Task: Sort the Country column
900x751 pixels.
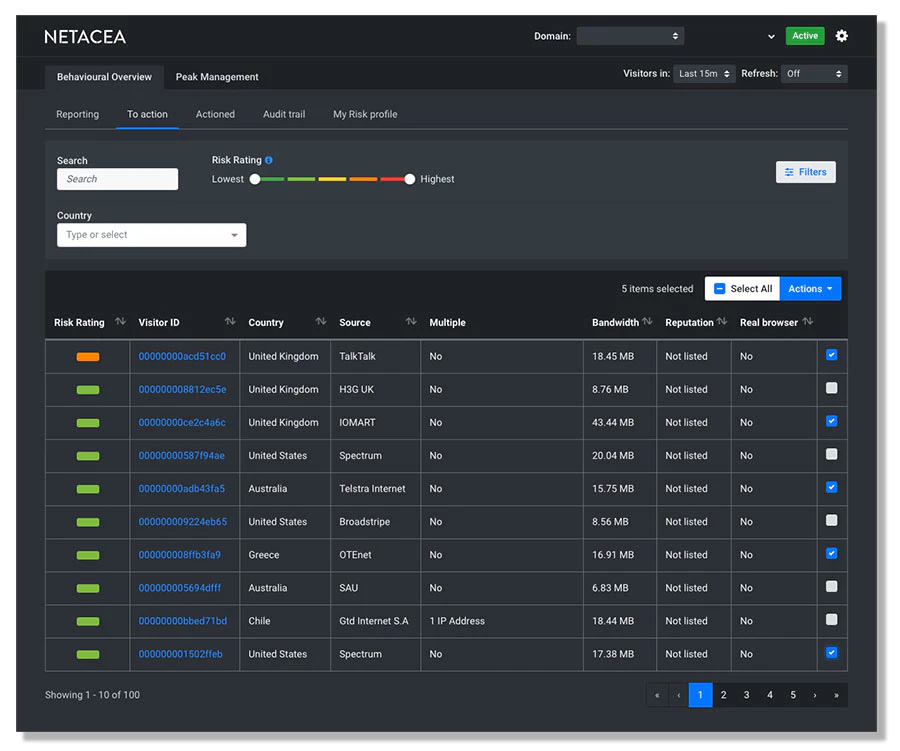Action: point(320,322)
